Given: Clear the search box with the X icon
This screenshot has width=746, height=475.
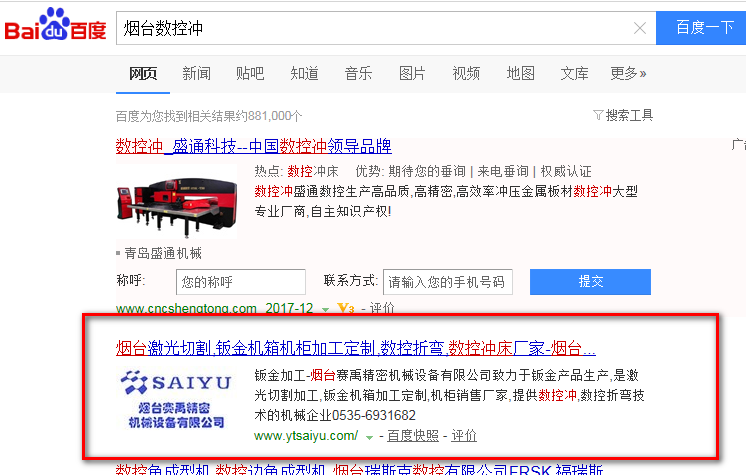Looking at the screenshot, I should (x=640, y=28).
